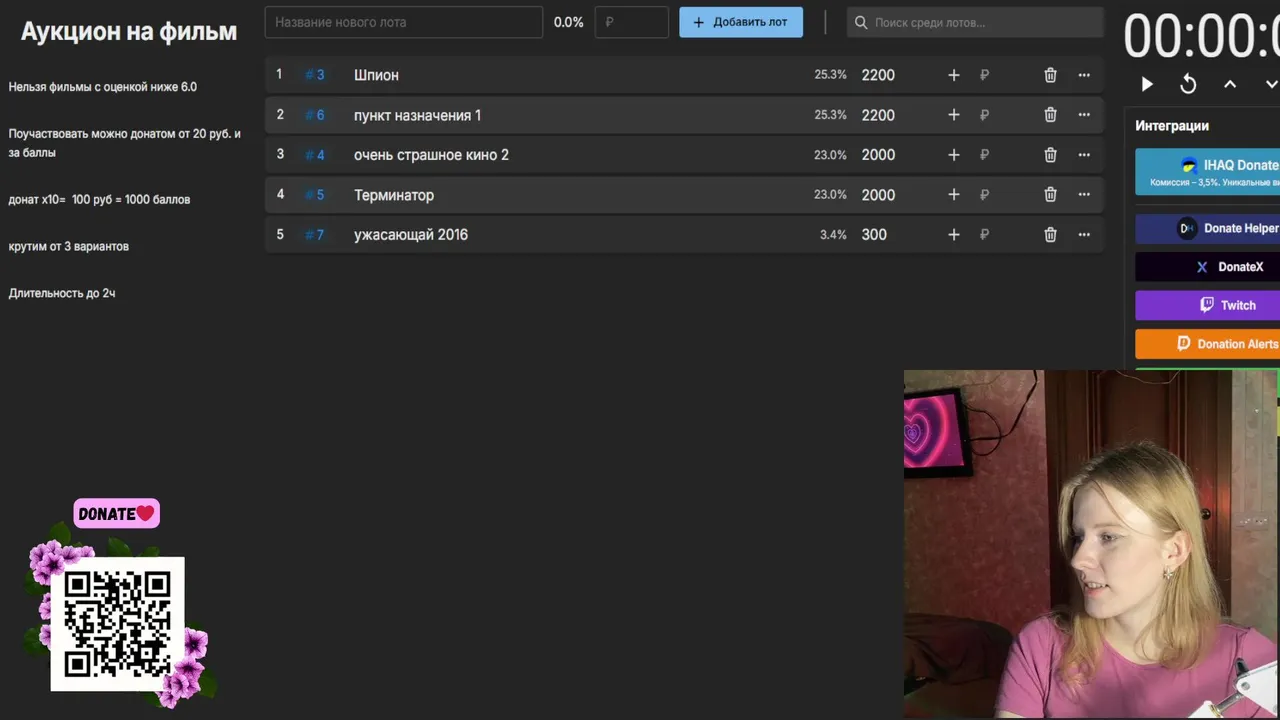
Task: Connect Donate Helper integration
Action: click(x=1207, y=228)
